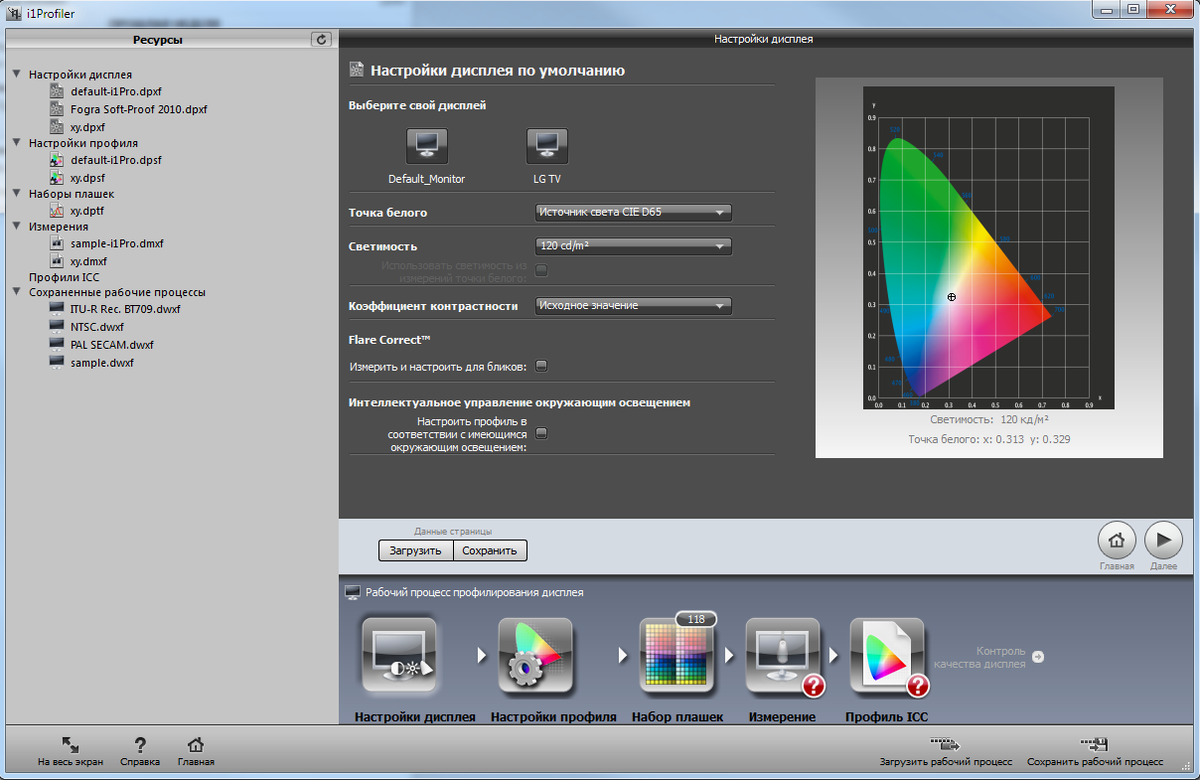Image resolution: width=1200 pixels, height=780 pixels.
Task: Open the Настройки дисплея workflow step icon
Action: 400,655
